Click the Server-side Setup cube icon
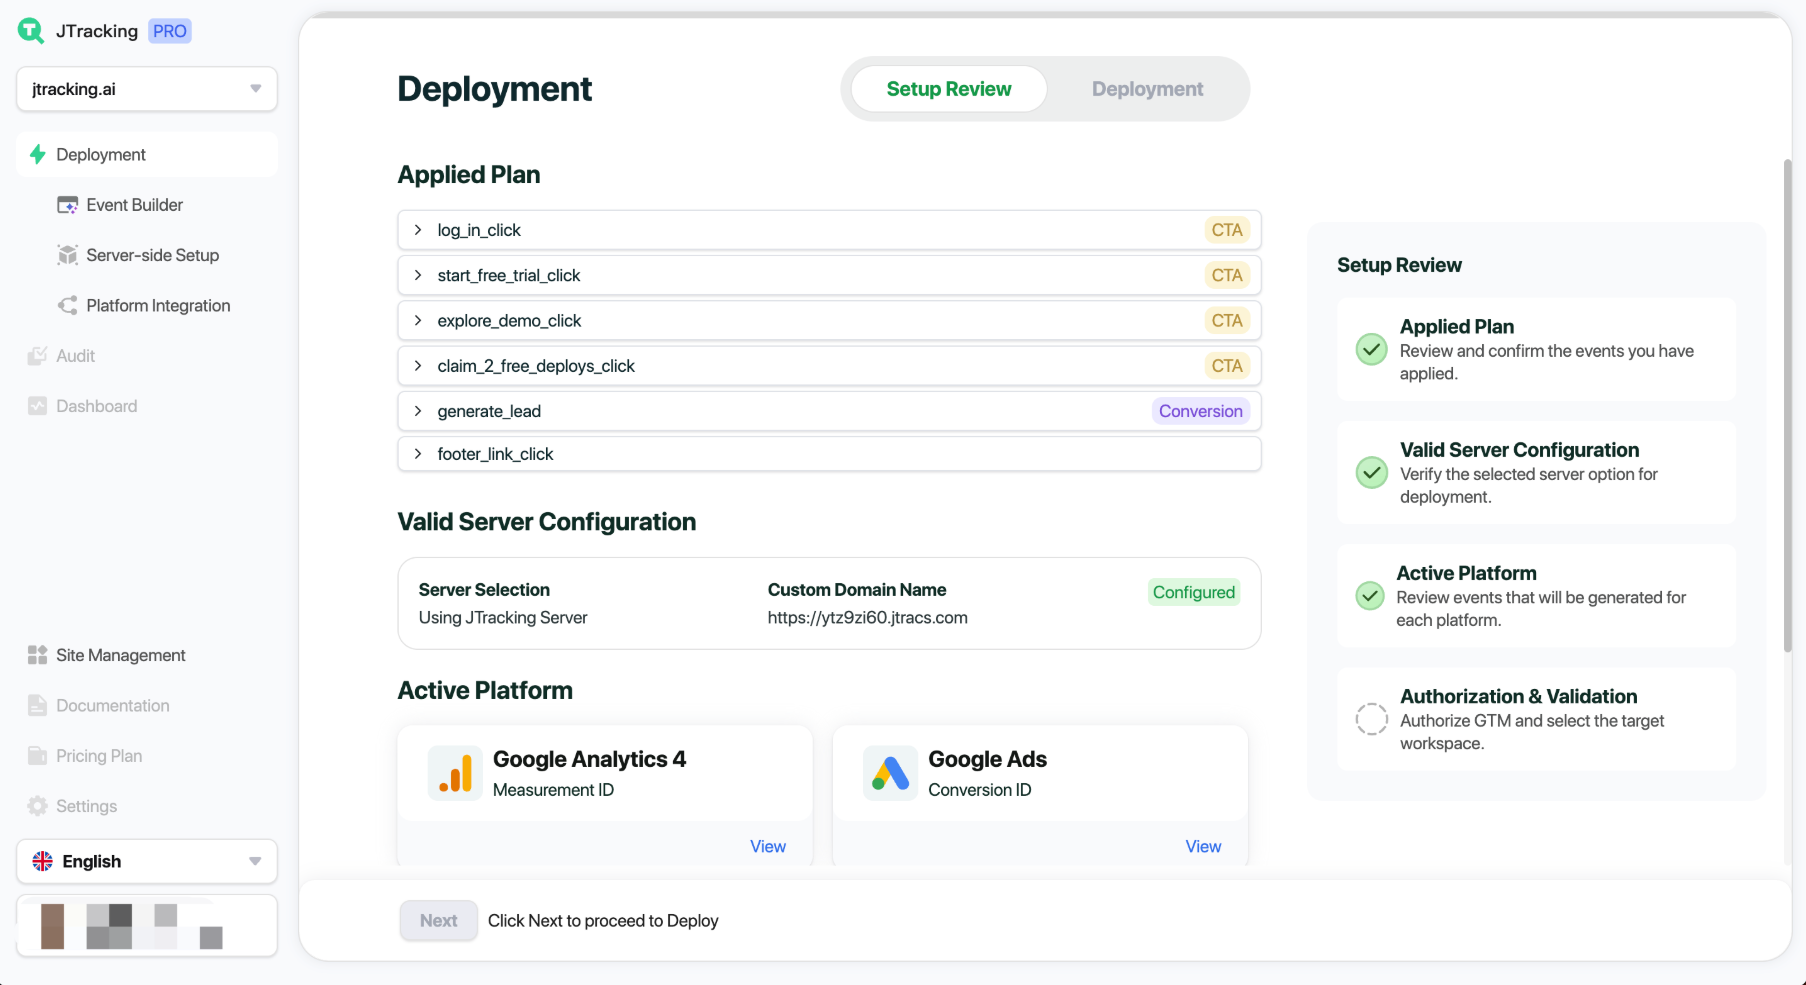Image resolution: width=1806 pixels, height=985 pixels. [x=67, y=255]
